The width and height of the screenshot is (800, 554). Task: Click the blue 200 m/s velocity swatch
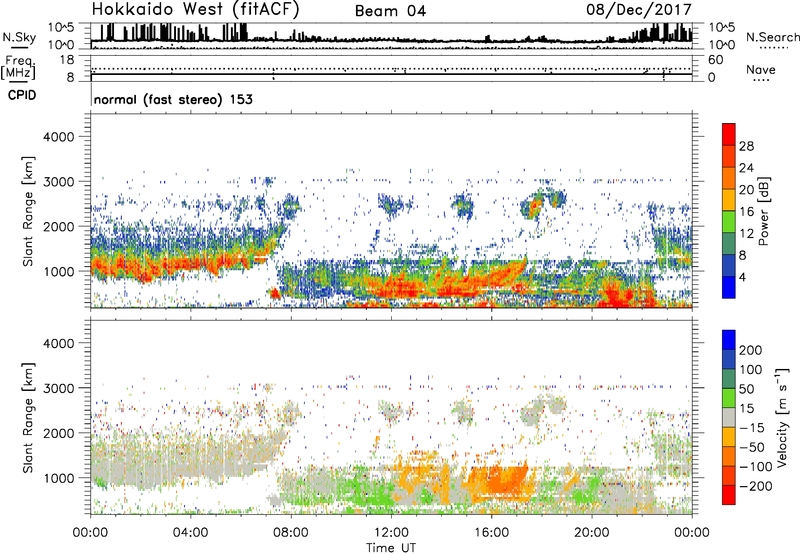(729, 340)
